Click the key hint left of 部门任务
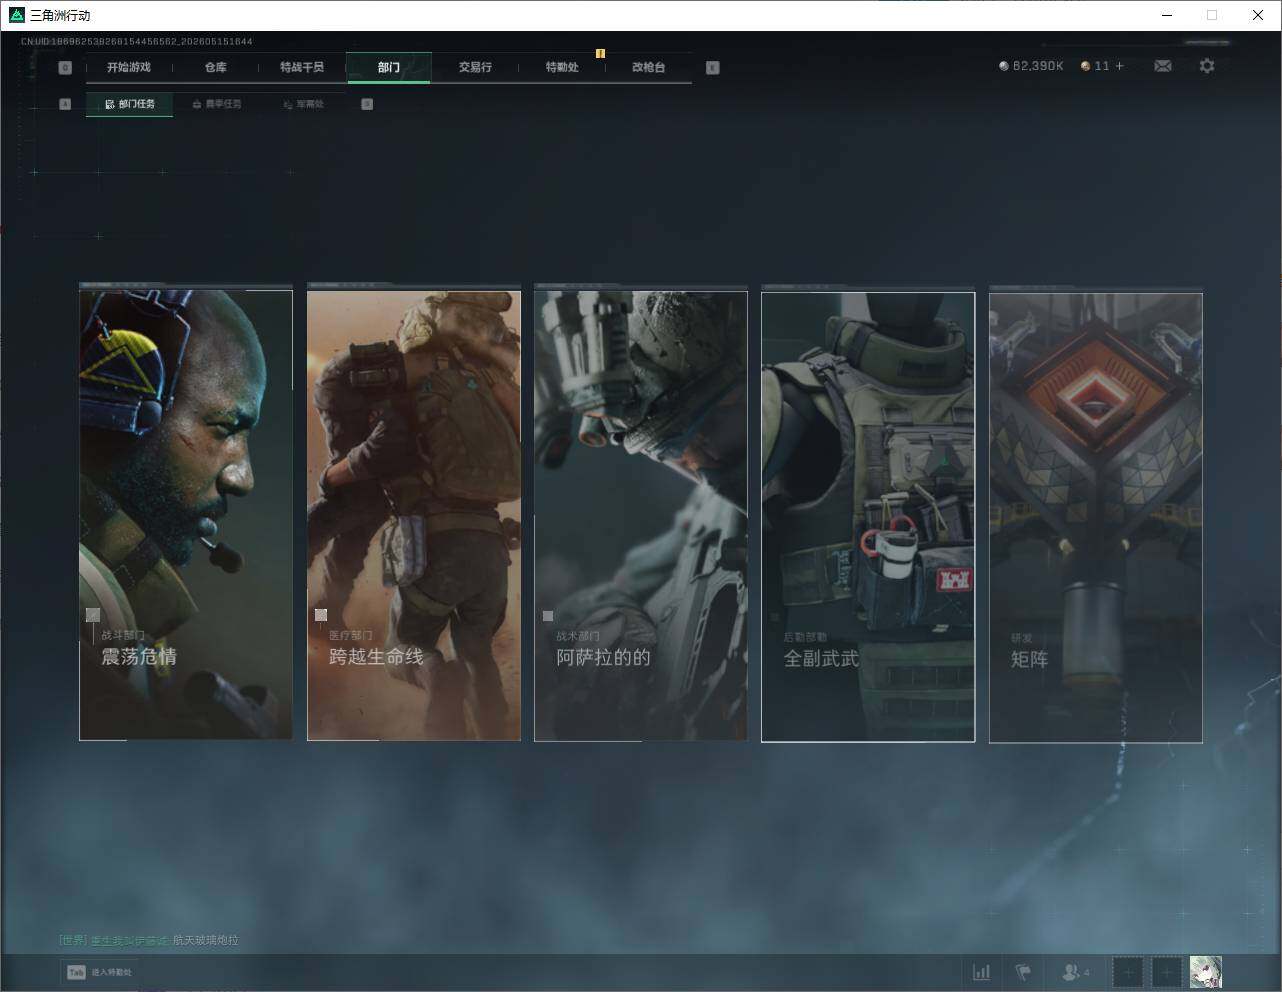1282x992 pixels. pos(65,104)
